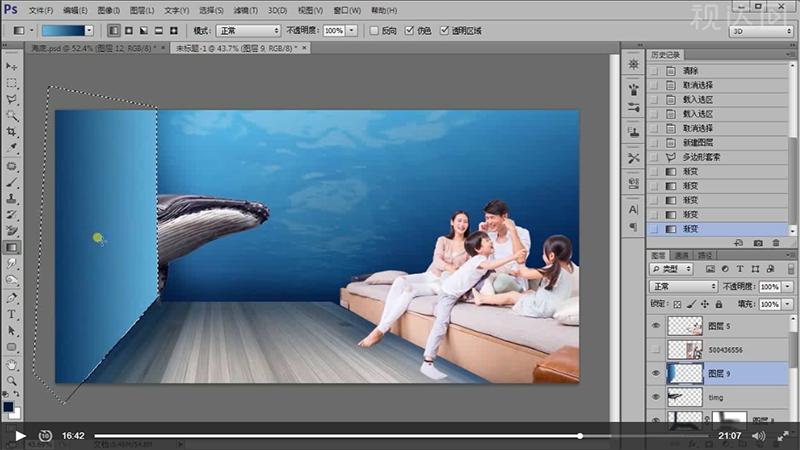This screenshot has width=800, height=450.
Task: Click the foreground color swatch
Action: 8,407
